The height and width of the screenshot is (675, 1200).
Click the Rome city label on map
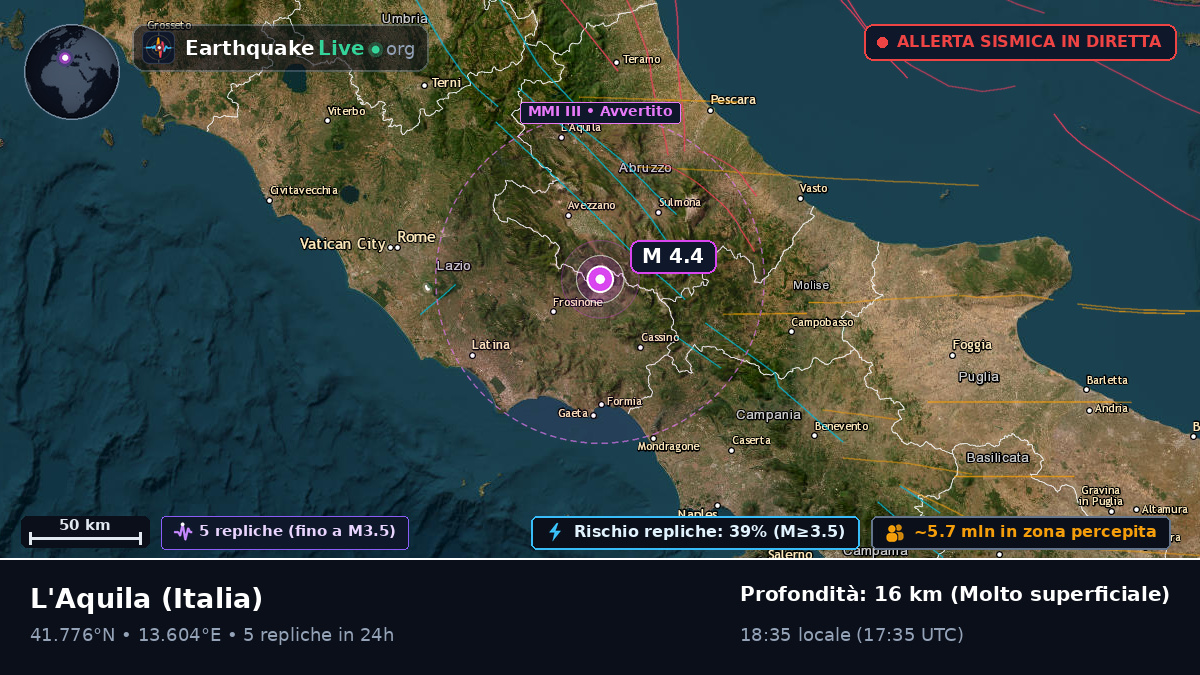tap(416, 237)
